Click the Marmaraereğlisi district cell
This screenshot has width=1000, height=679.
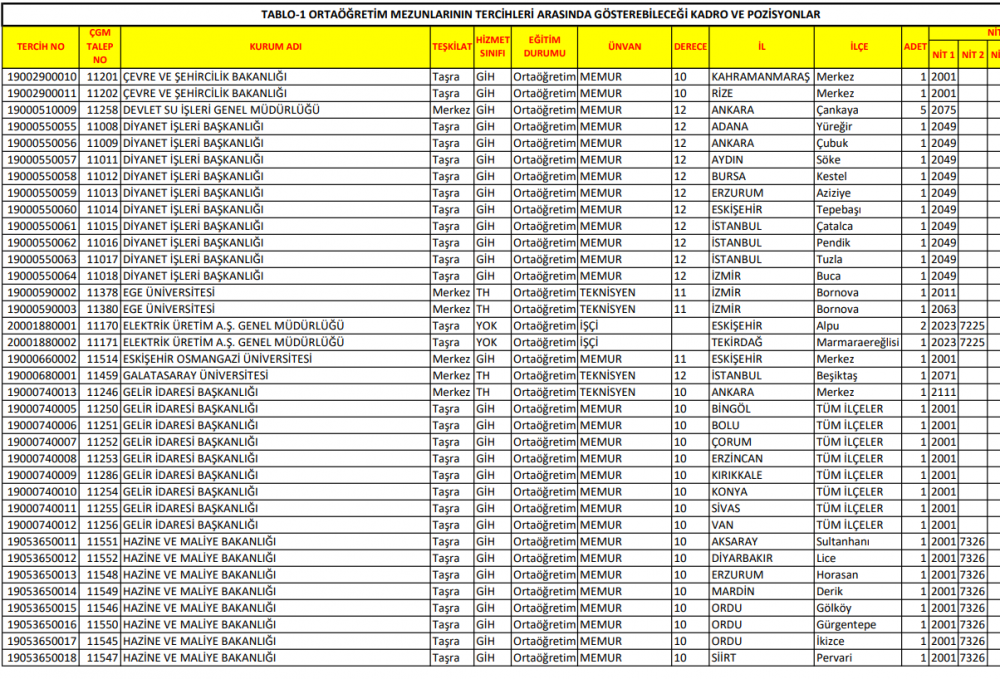click(x=857, y=342)
